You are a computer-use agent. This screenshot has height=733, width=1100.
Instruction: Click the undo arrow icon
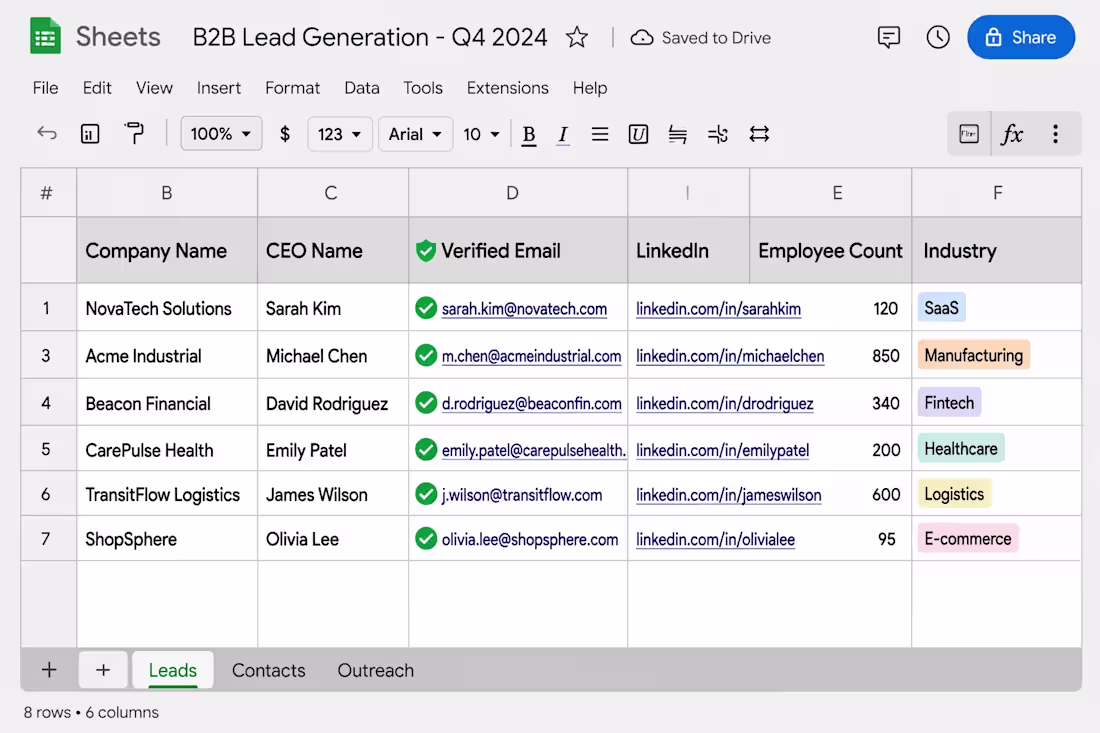(x=47, y=133)
